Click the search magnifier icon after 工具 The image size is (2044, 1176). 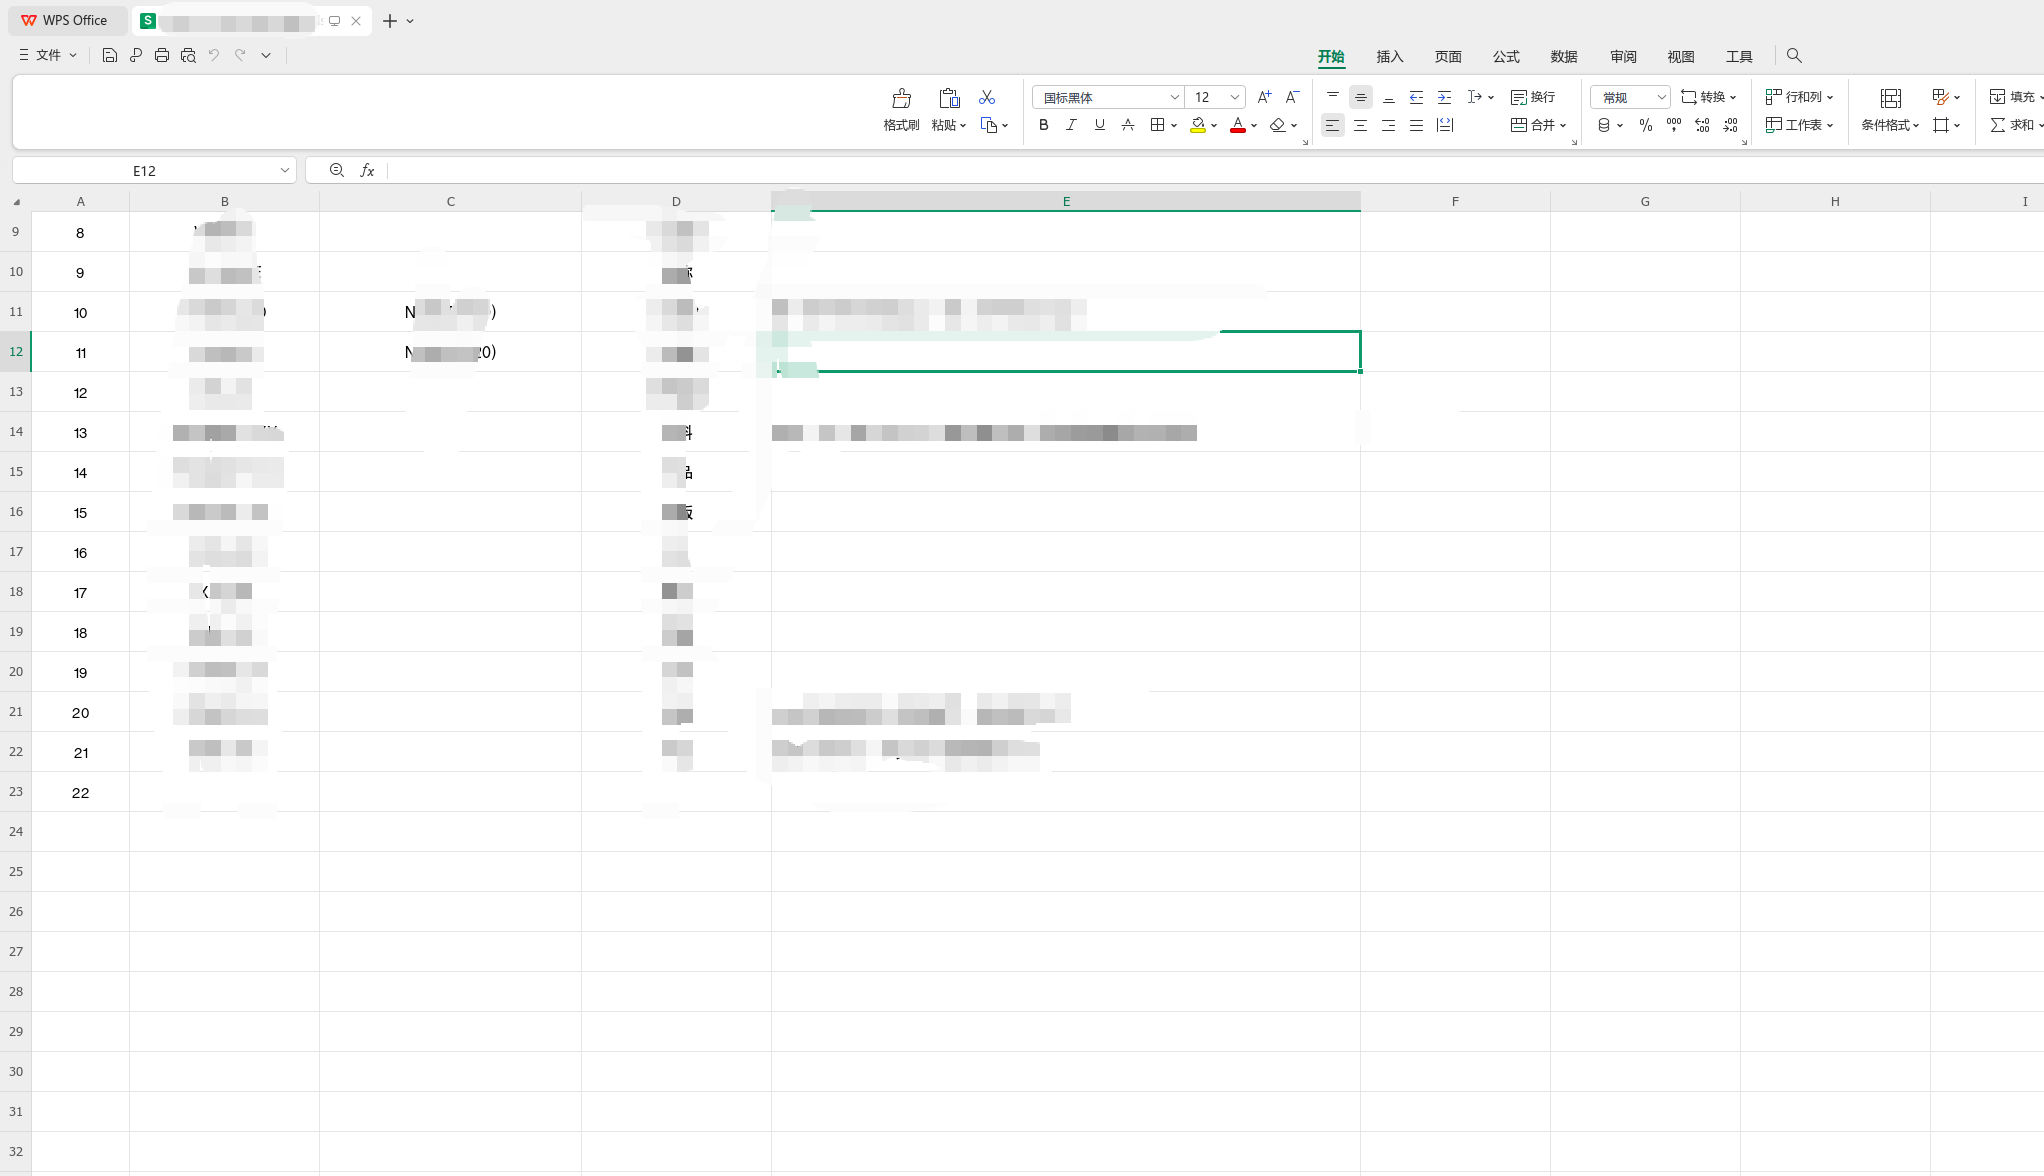(1794, 56)
